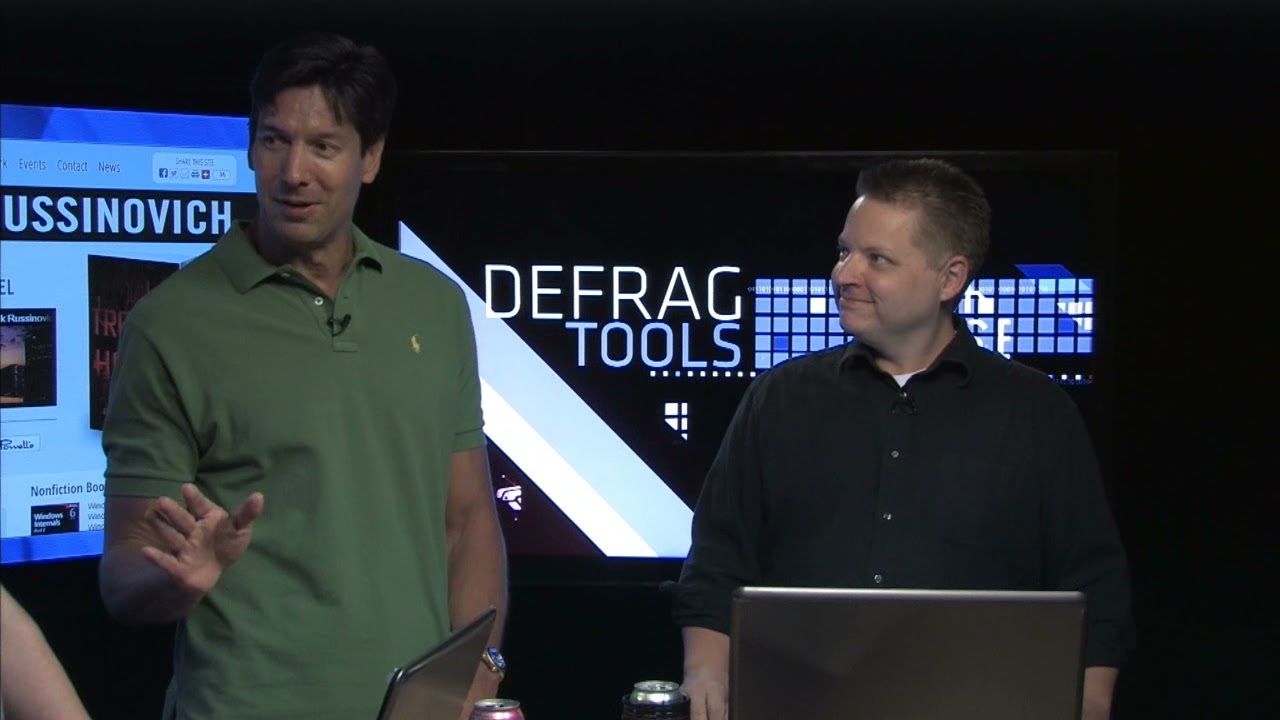
Task: Open the Contact page link
Action: 72,166
